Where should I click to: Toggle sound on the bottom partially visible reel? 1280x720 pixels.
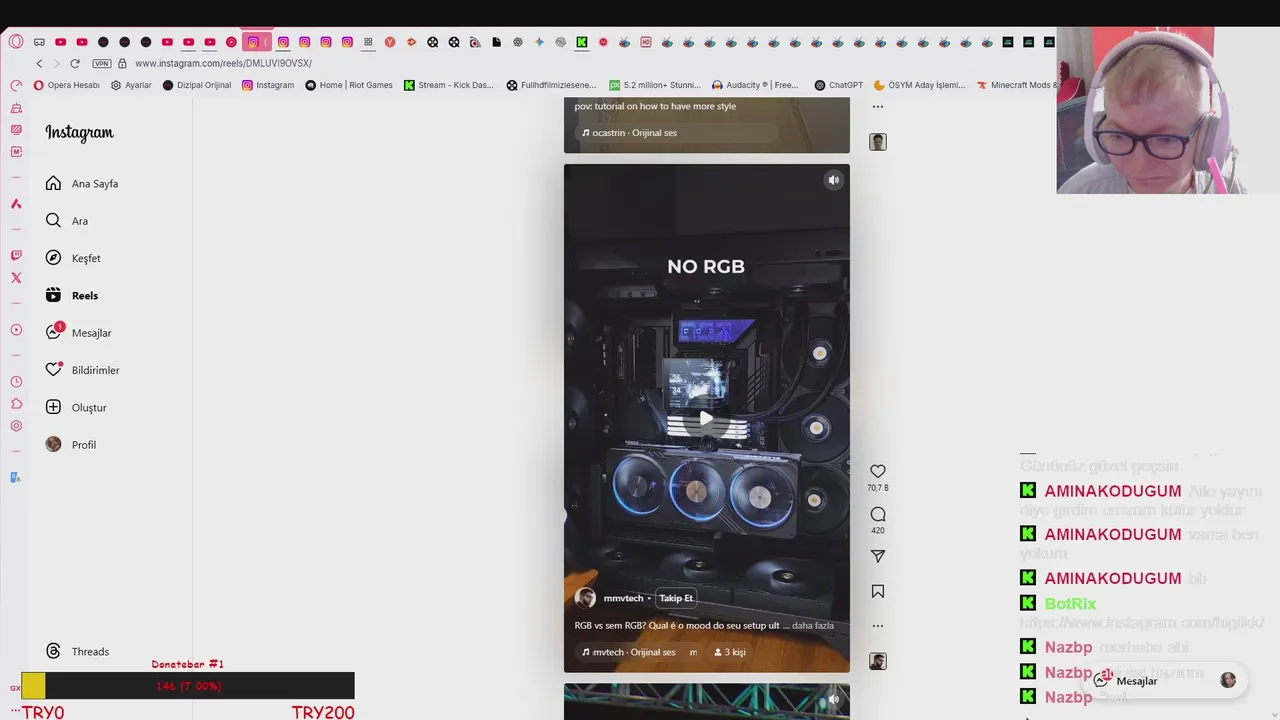pyautogui.click(x=834, y=700)
